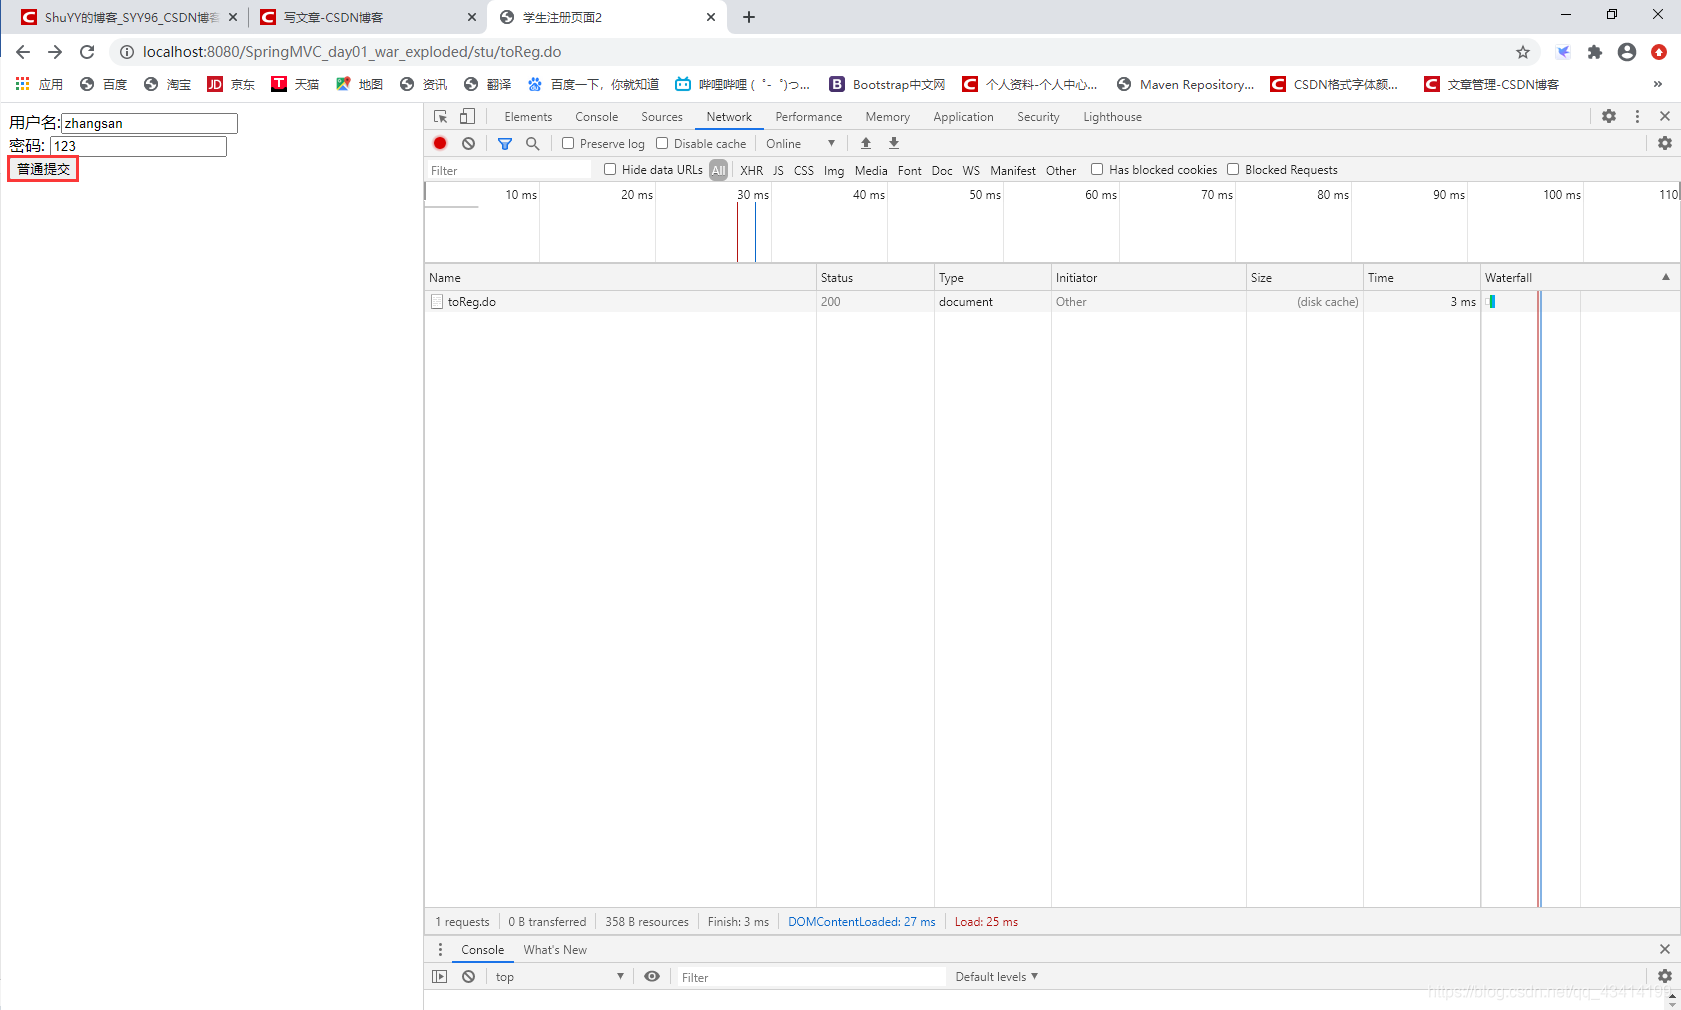Enable Preserve log checkbox
Image resolution: width=1681 pixels, height=1010 pixels.
(568, 143)
